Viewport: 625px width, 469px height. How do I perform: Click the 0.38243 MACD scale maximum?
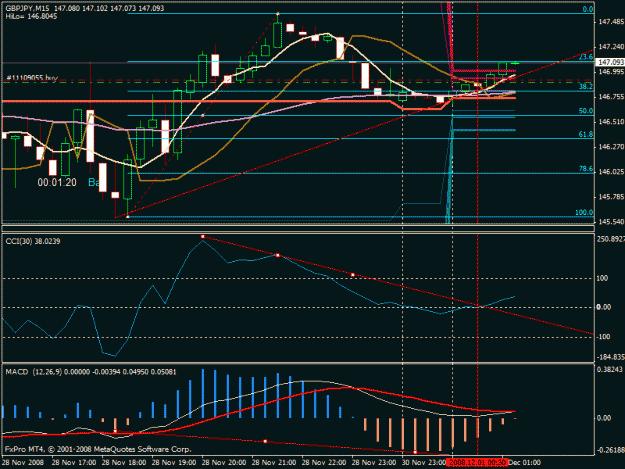[609, 369]
